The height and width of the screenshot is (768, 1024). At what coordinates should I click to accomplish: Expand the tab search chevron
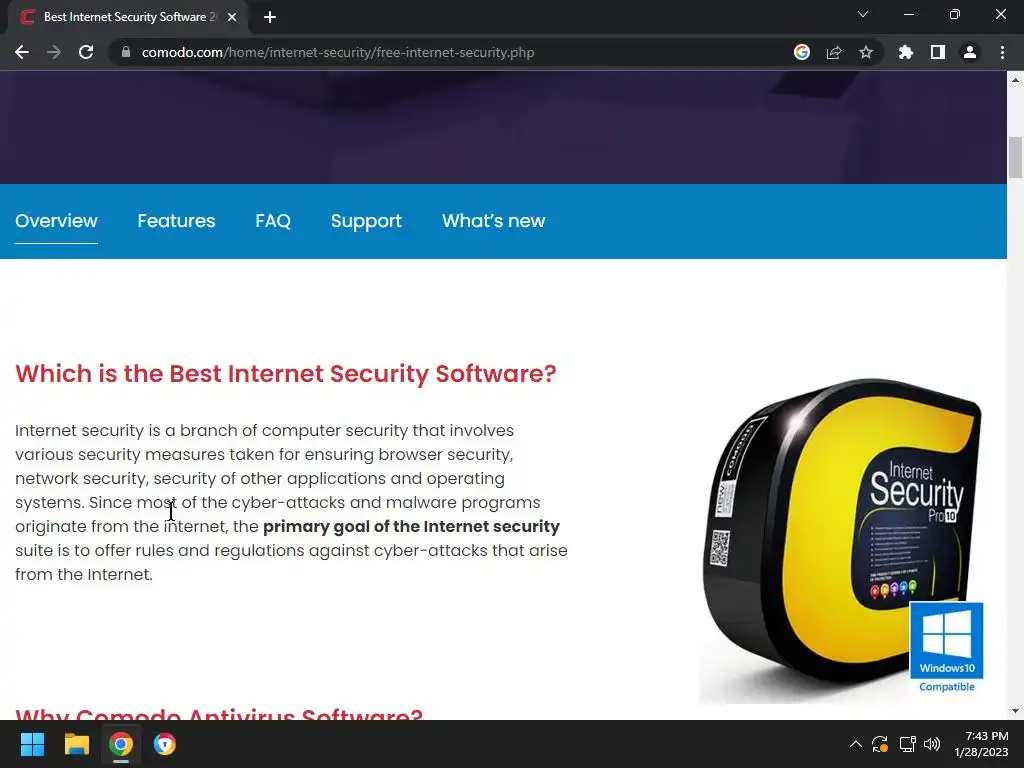point(863,14)
